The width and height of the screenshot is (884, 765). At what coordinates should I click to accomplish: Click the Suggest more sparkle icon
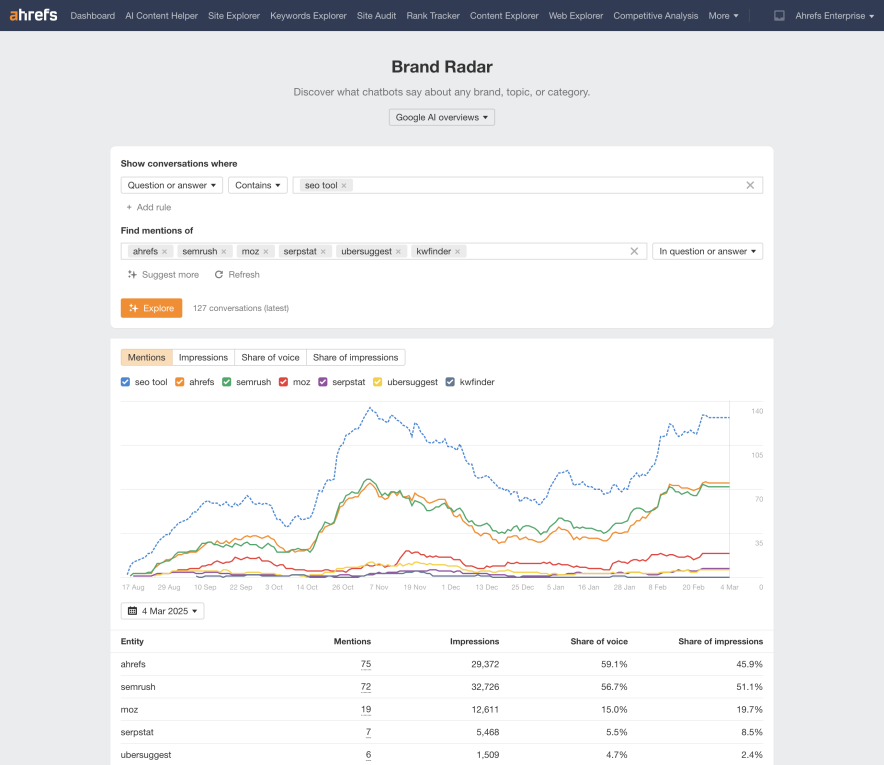132,275
